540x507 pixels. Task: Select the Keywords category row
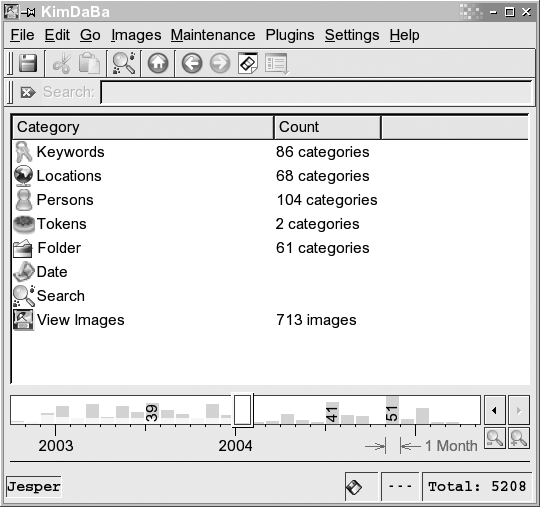(270, 152)
